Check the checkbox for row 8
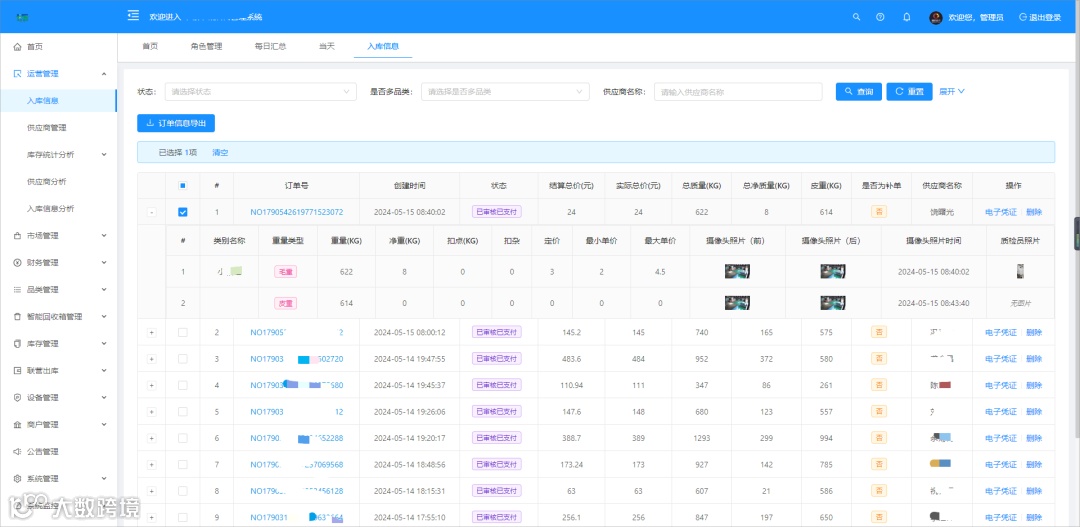The width and height of the screenshot is (1080, 527). 183,491
